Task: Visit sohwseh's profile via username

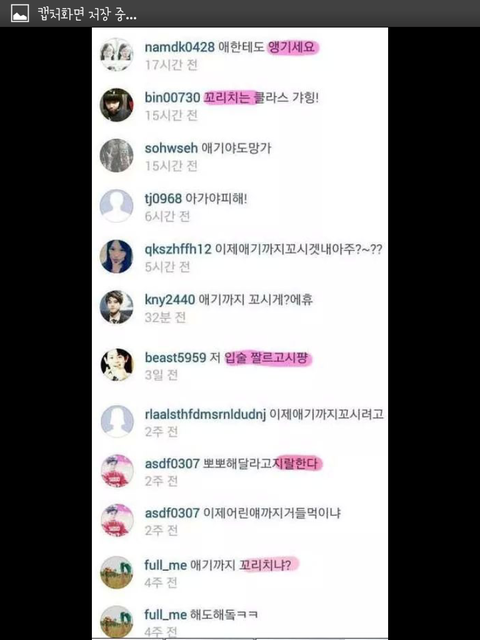Action: point(171,148)
